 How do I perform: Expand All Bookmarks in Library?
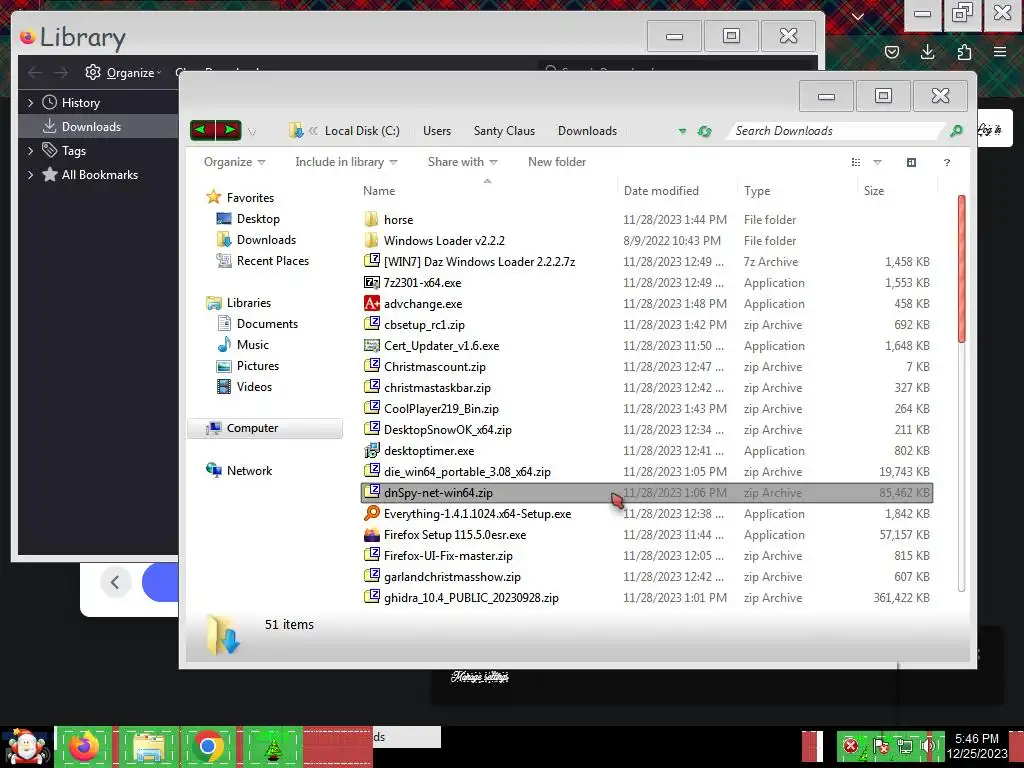click(30, 175)
